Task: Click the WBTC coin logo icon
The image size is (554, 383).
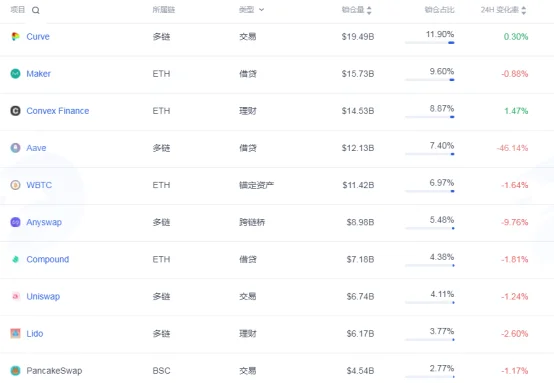Action: (15, 185)
